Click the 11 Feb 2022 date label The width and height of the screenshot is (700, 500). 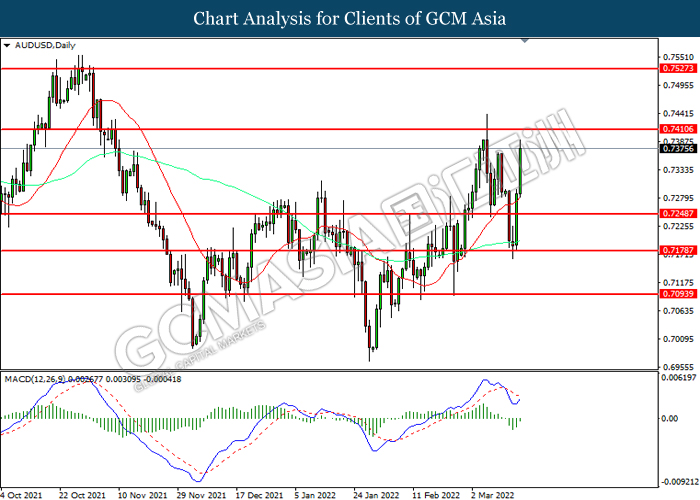click(x=436, y=495)
